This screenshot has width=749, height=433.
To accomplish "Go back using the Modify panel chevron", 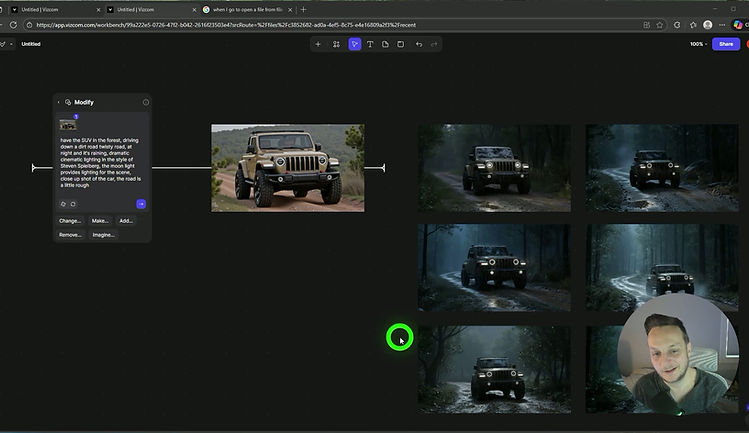I will pyautogui.click(x=58, y=102).
